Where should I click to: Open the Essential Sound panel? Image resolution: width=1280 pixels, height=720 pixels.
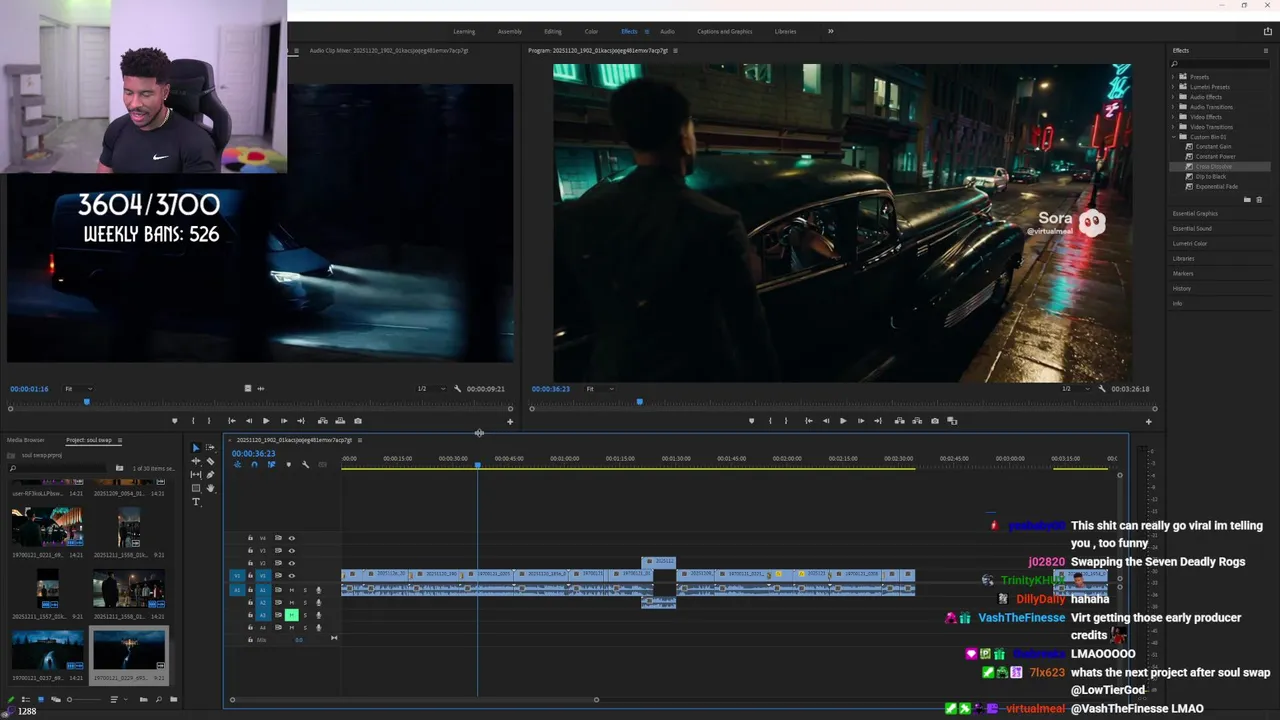(x=1192, y=229)
